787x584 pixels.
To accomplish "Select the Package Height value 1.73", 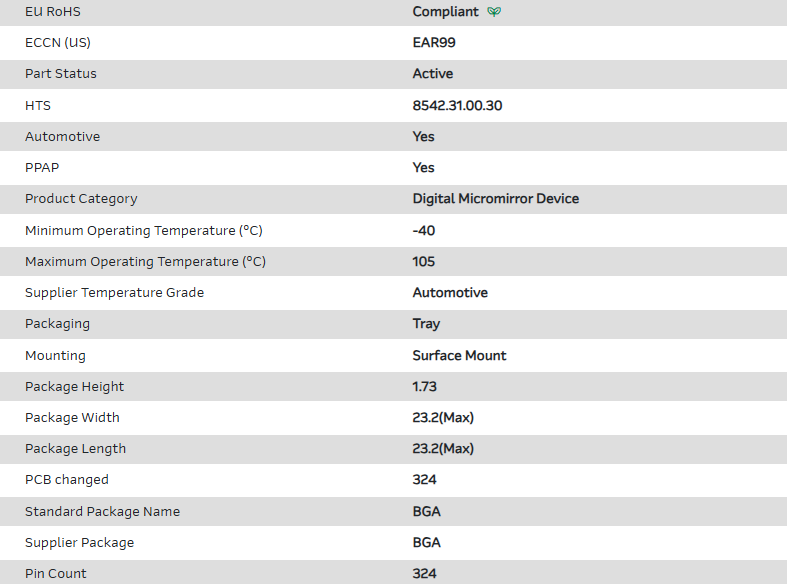I will pyautogui.click(x=425, y=387).
